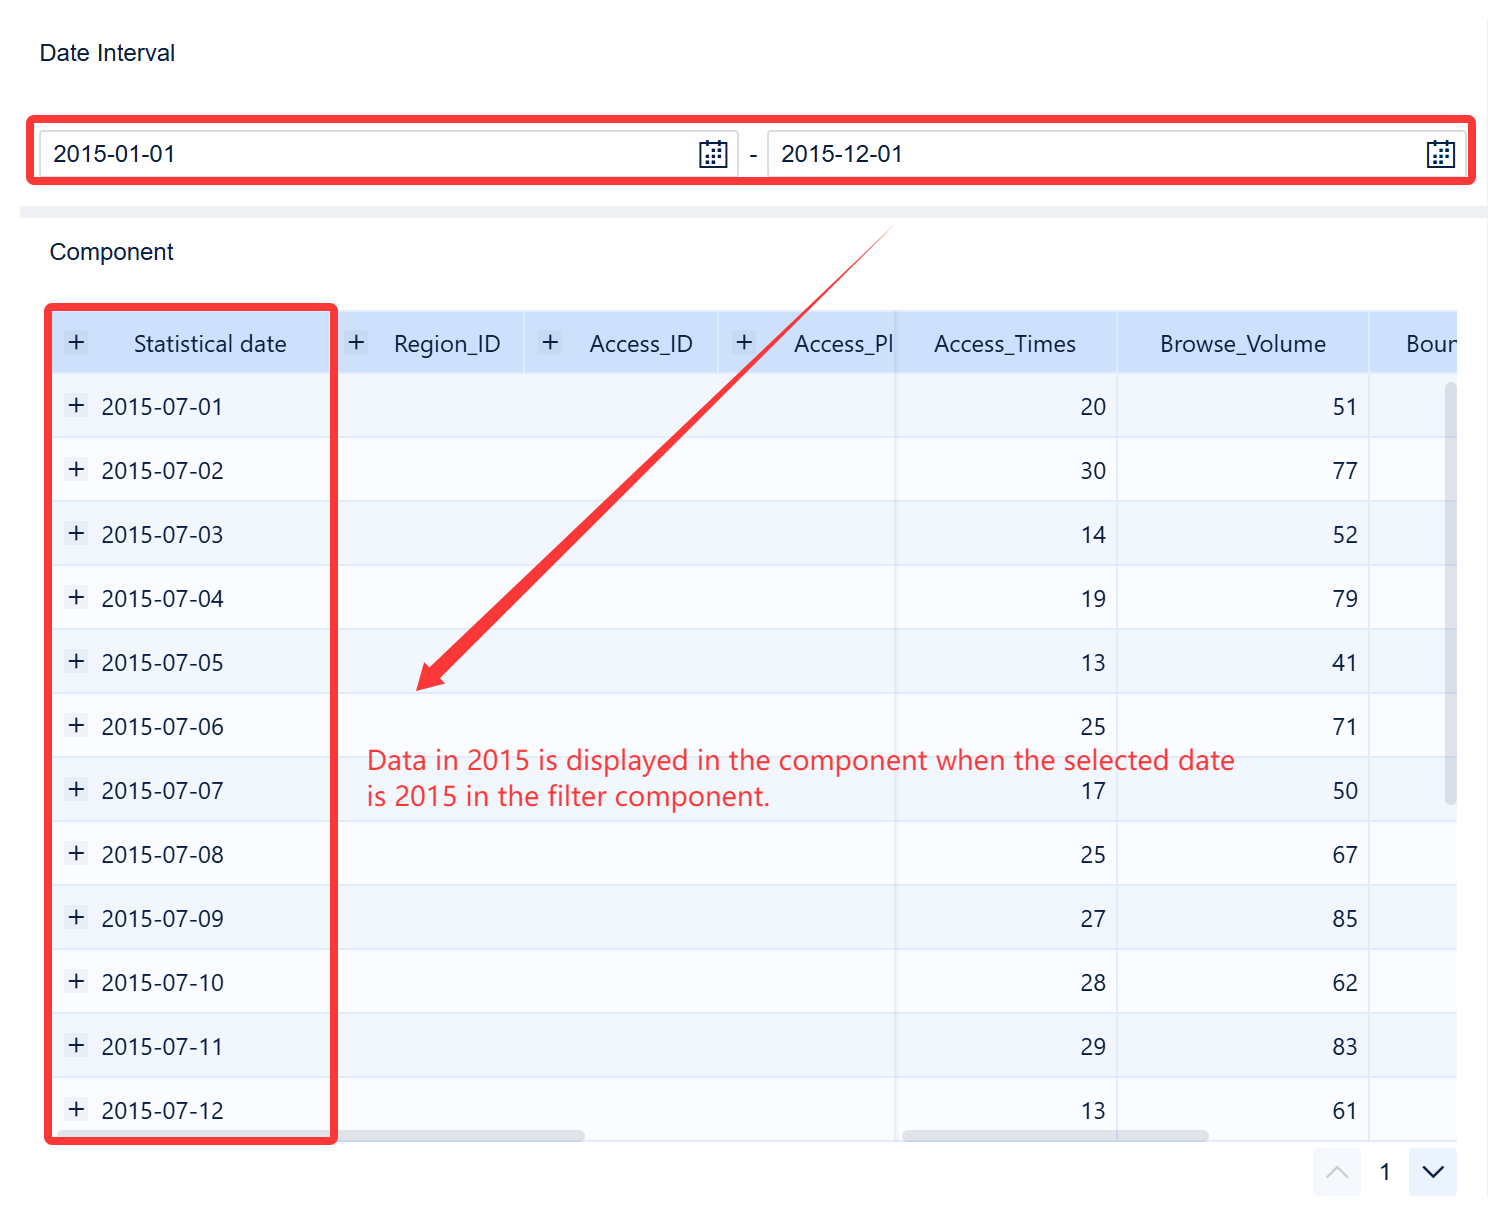Viewport: 1508px width, 1218px height.
Task: Click the Access_Times column header
Action: pos(1005,342)
